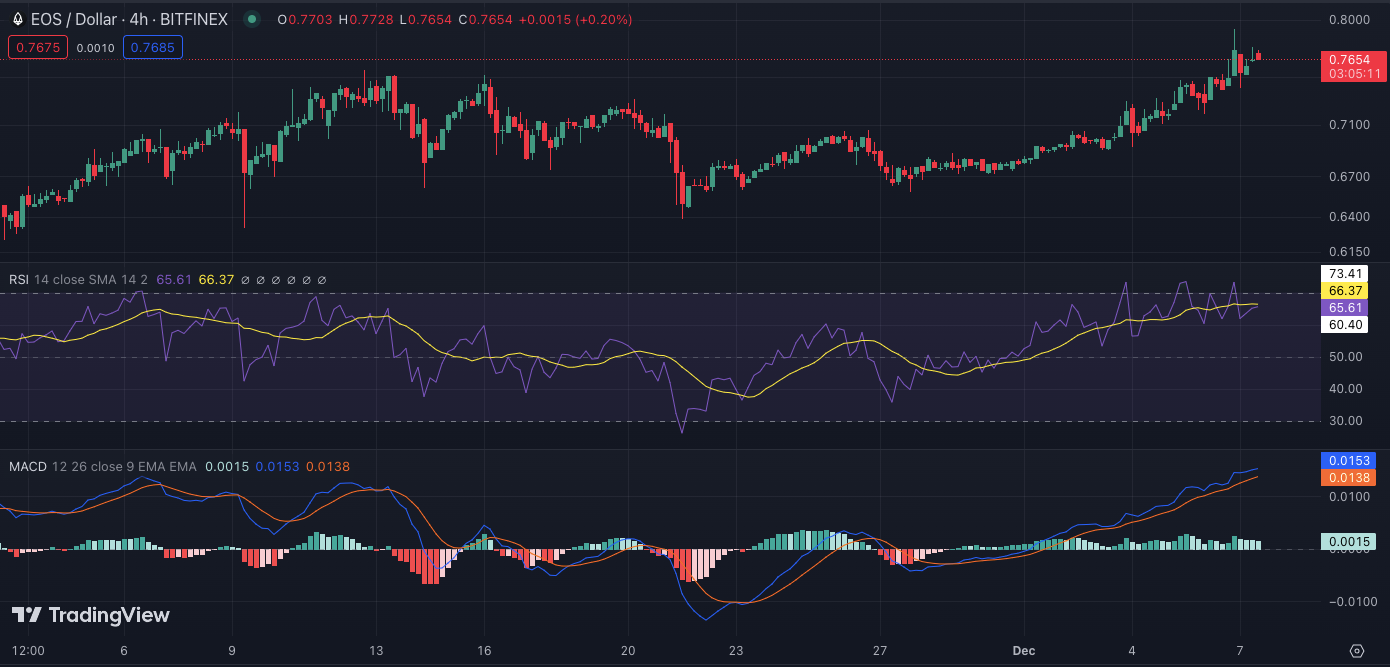Click the date 6 on time axis
1390x667 pixels.
pos(124,650)
